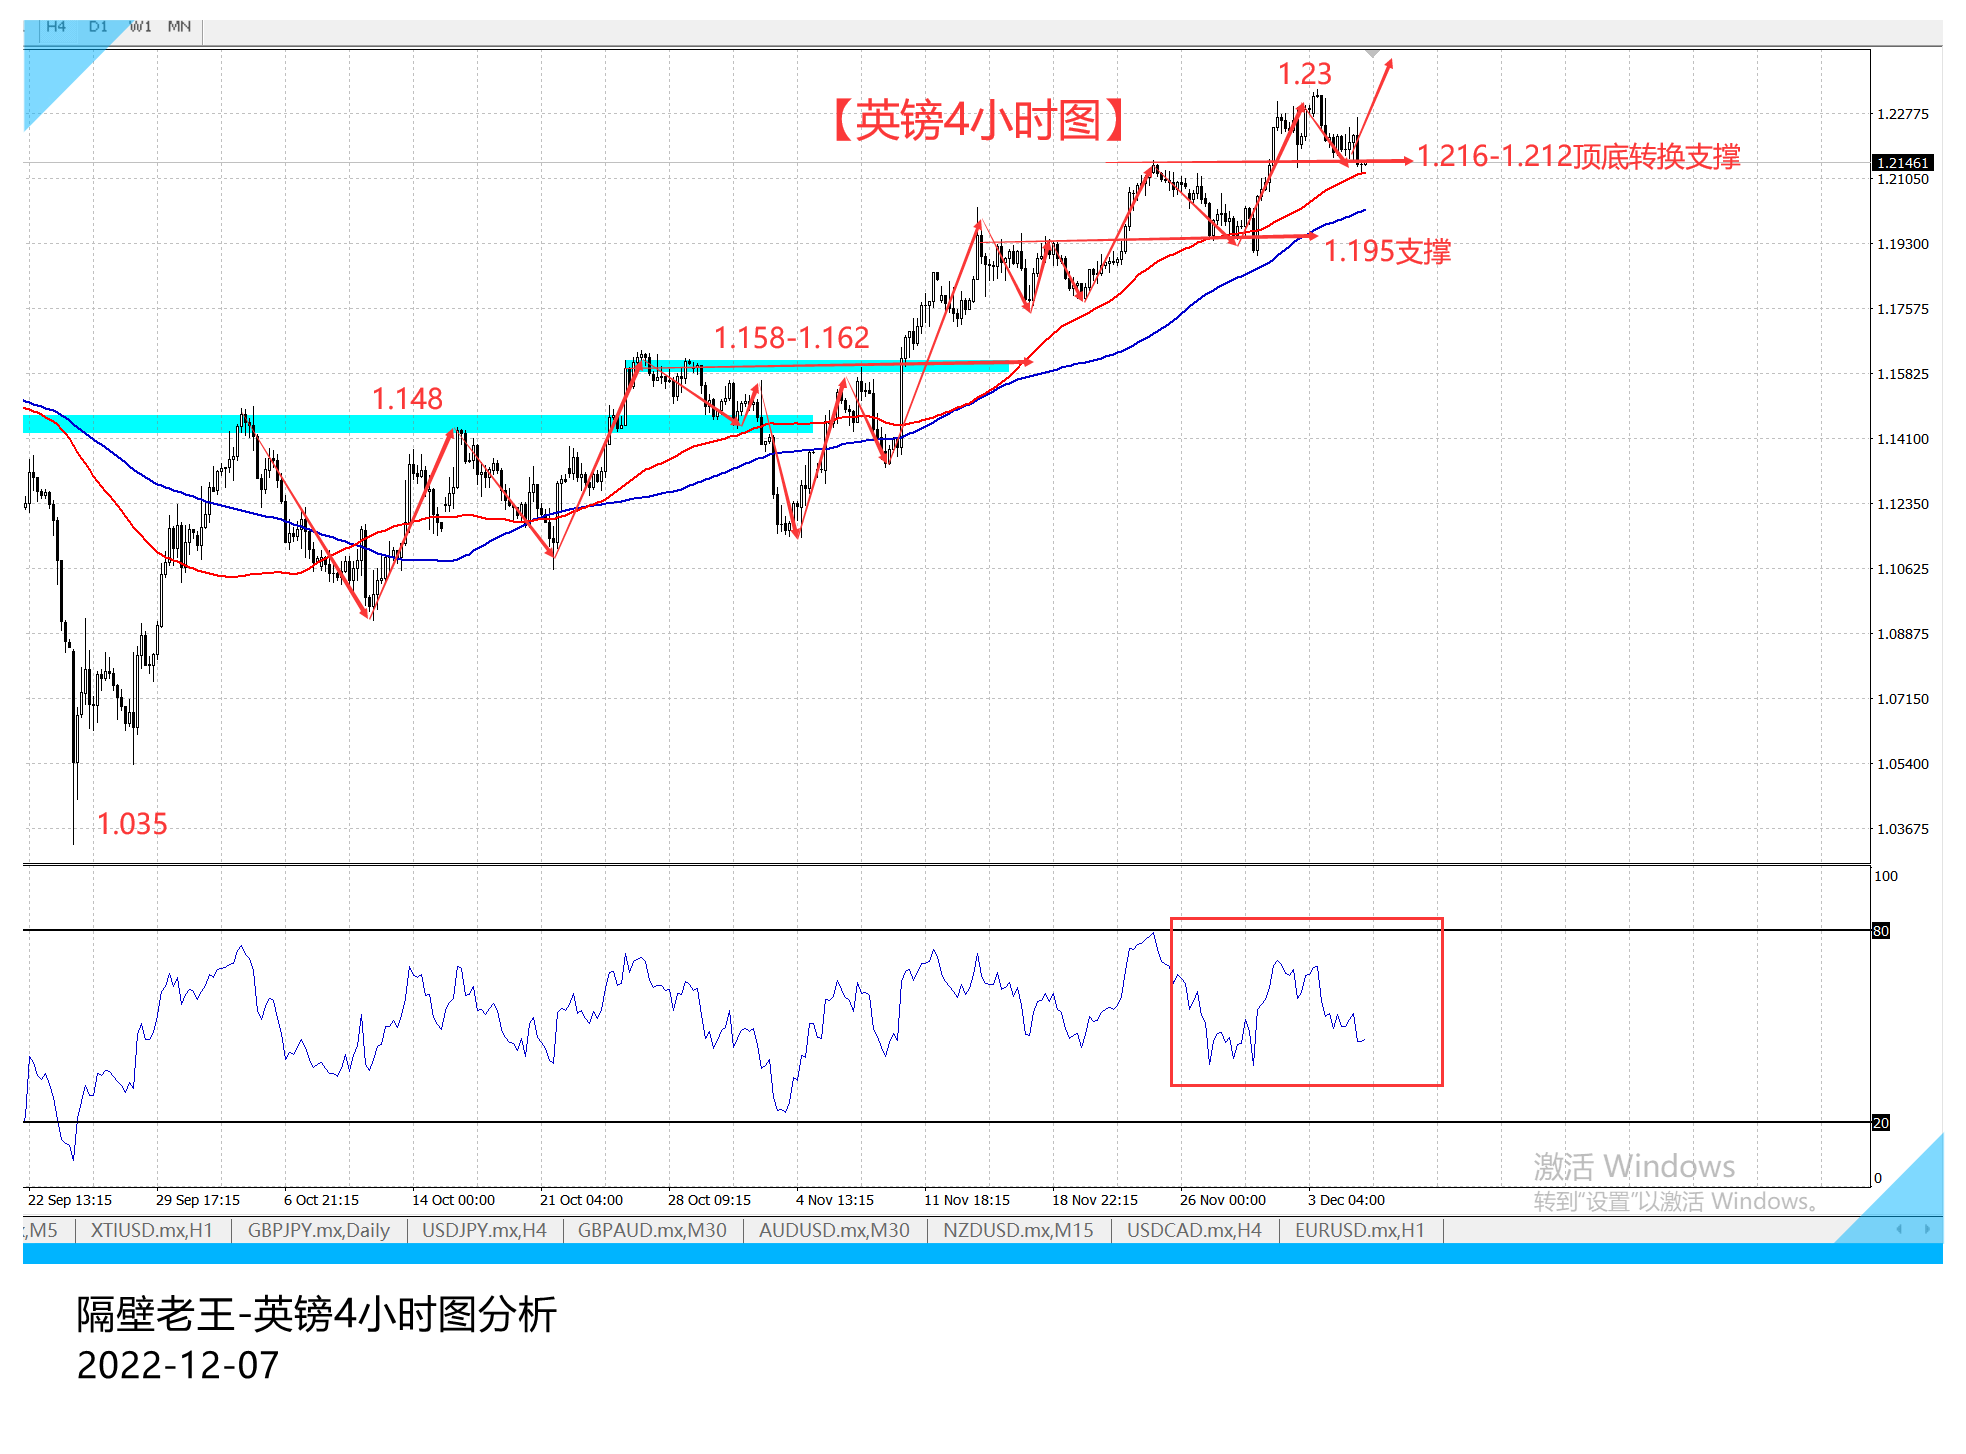Switch to the D1 timeframe
Viewport: 1966px width, 1454px height.
coord(98,27)
